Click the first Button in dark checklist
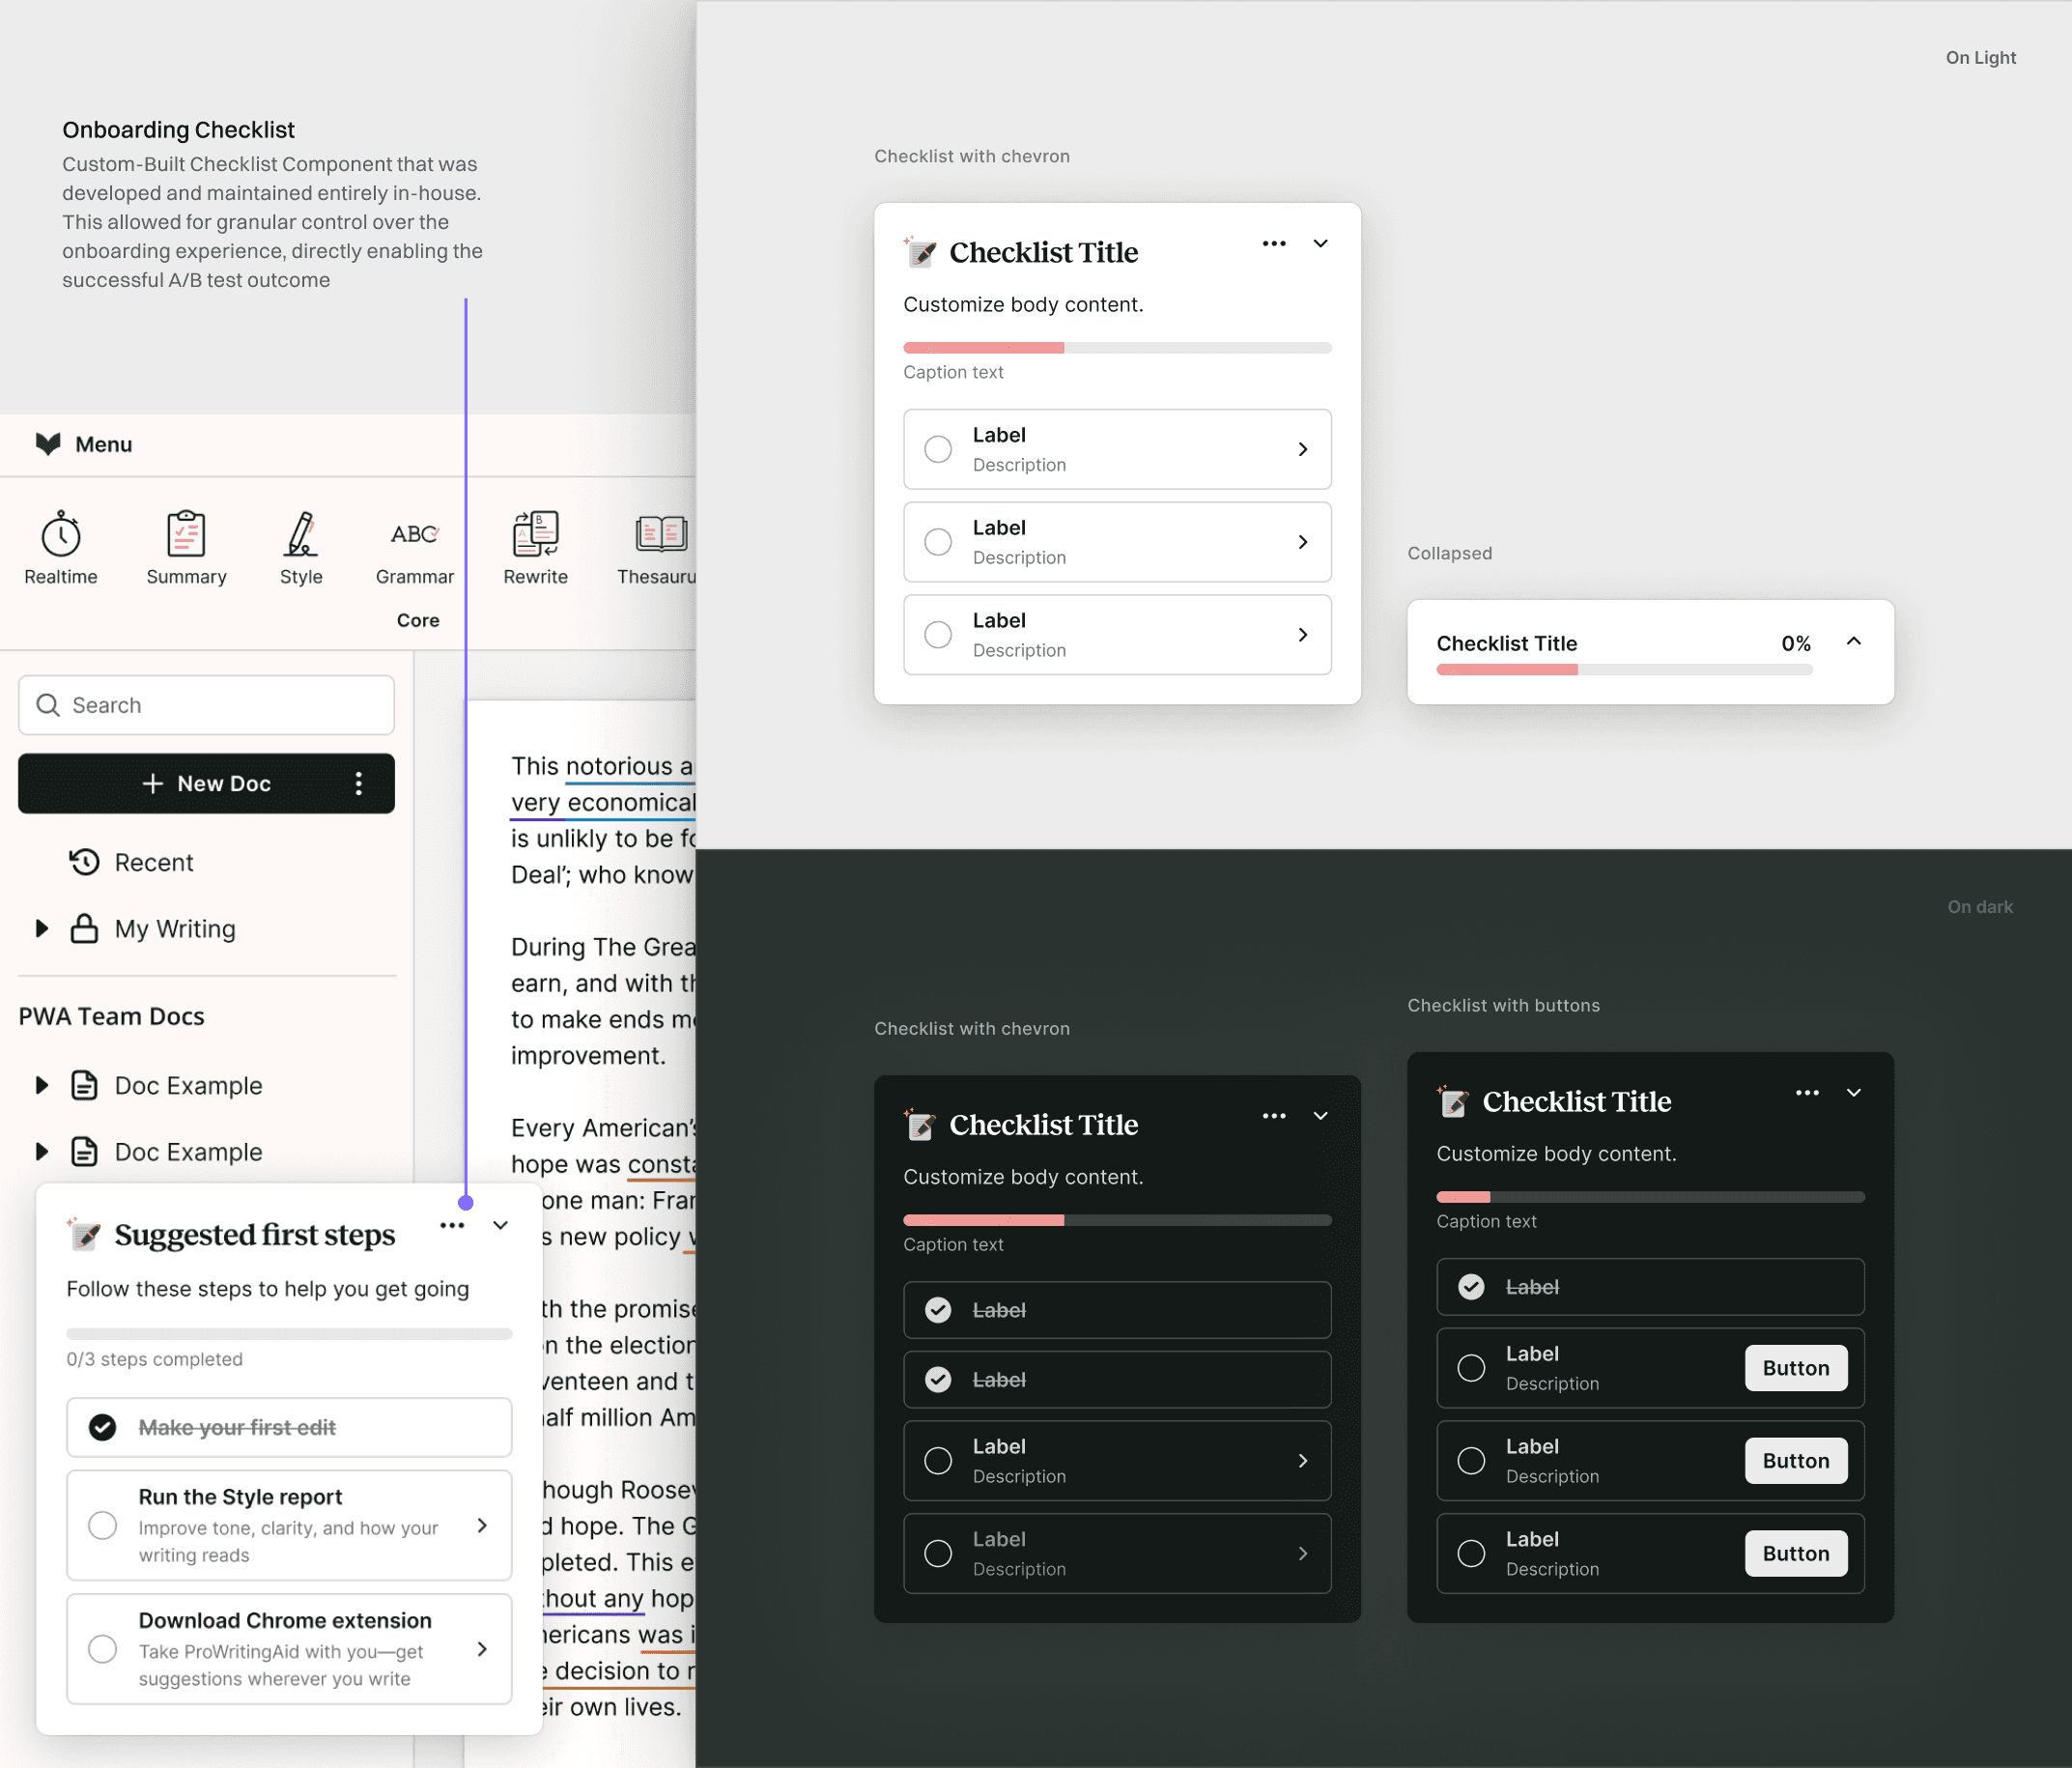The width and height of the screenshot is (2072, 1768). tap(1795, 1368)
